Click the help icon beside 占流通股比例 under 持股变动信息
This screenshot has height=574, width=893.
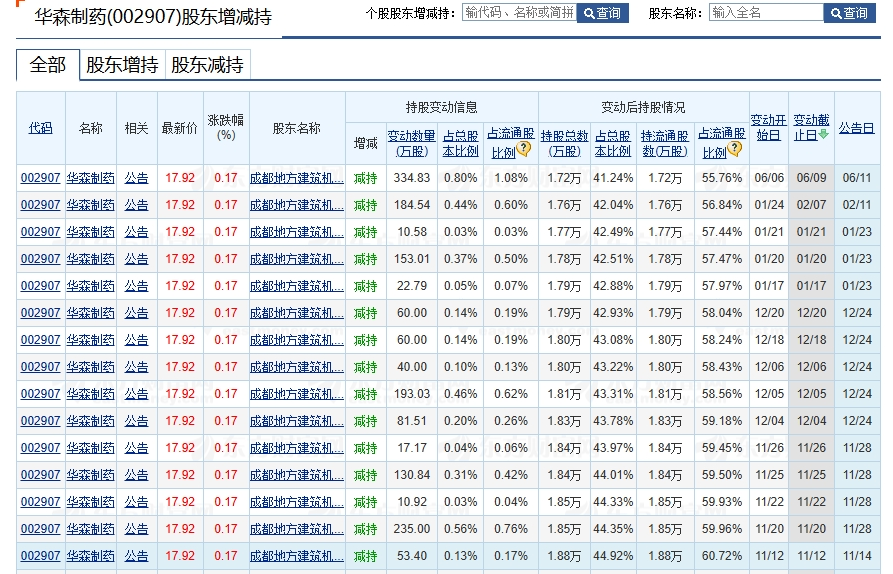[x=523, y=149]
